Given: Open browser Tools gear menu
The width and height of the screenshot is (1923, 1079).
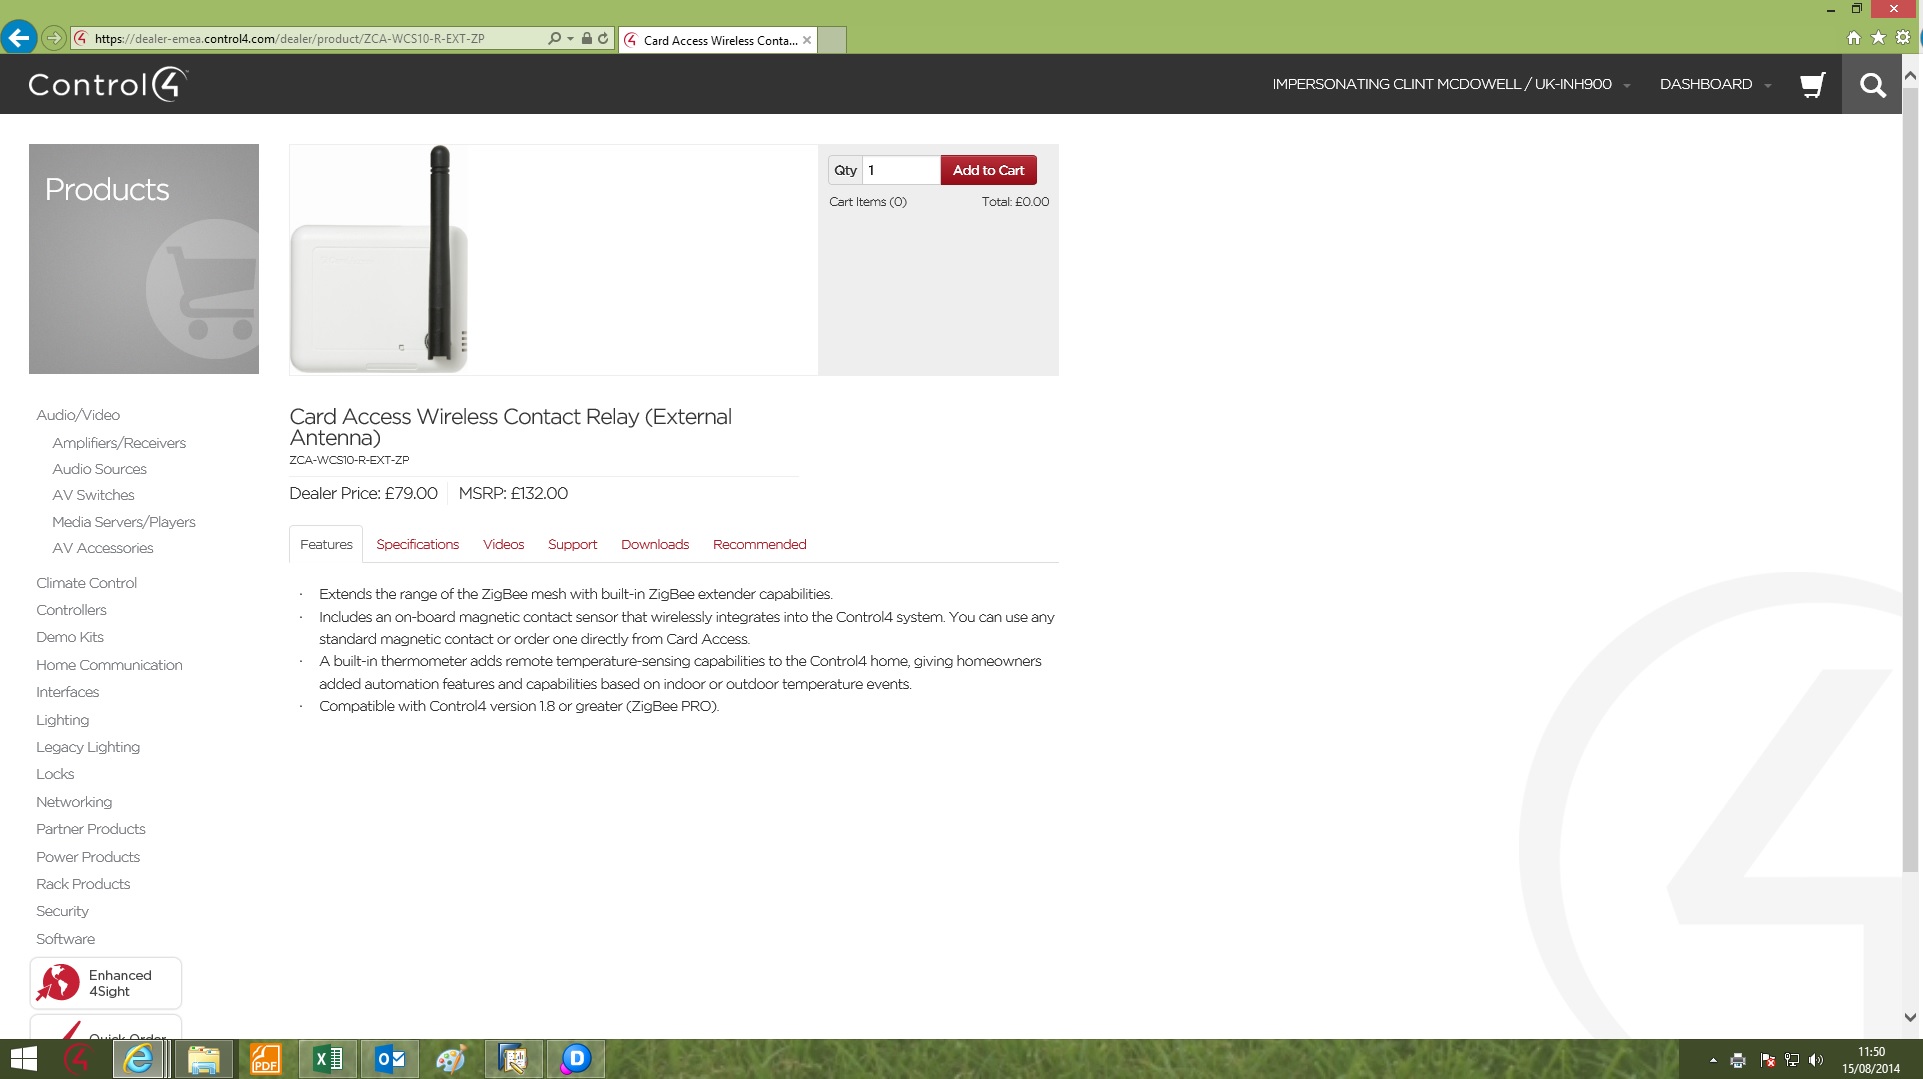Looking at the screenshot, I should pos(1903,37).
